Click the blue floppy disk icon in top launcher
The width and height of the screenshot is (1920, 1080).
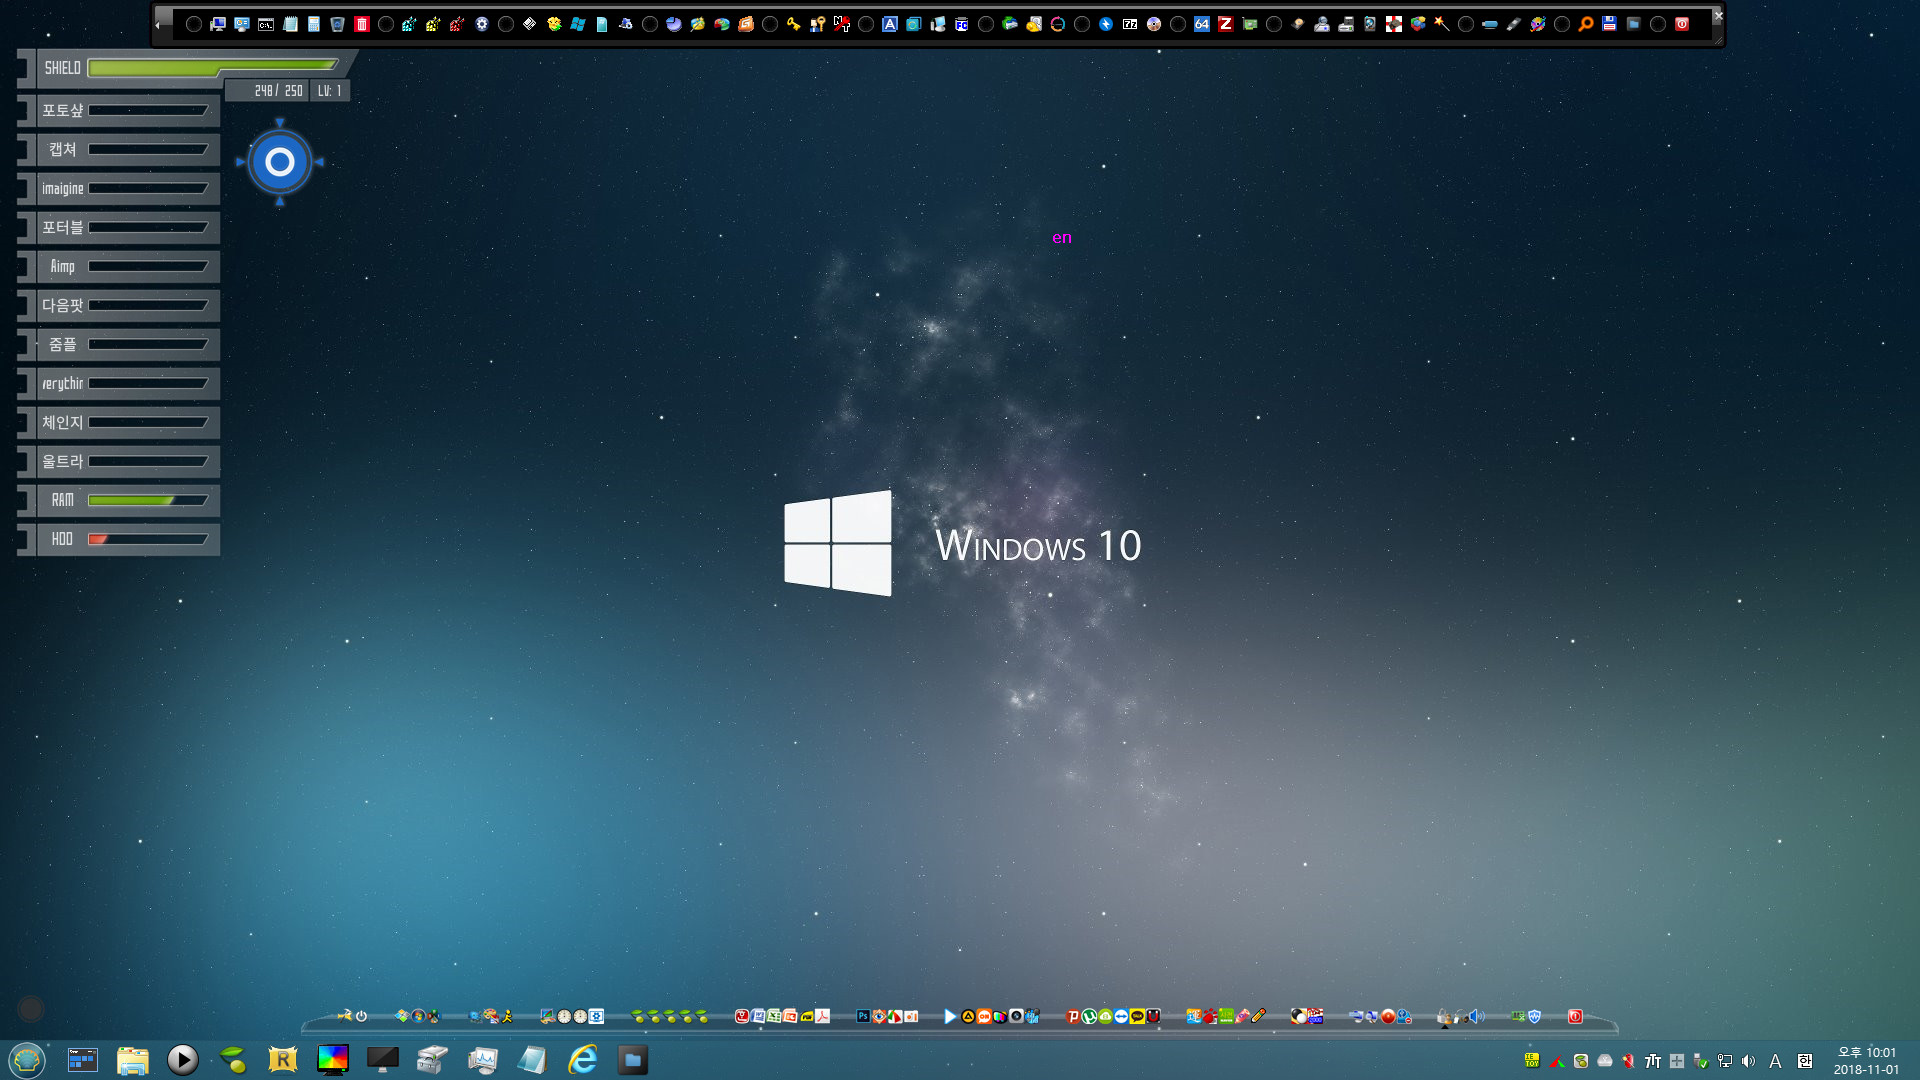click(x=1610, y=24)
